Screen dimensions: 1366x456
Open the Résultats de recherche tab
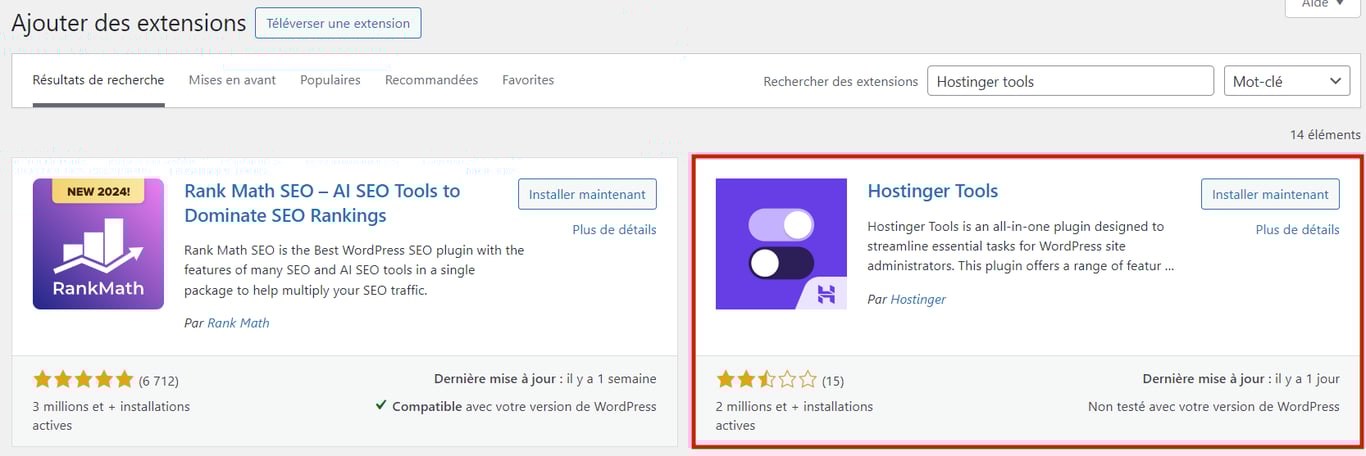(x=98, y=80)
